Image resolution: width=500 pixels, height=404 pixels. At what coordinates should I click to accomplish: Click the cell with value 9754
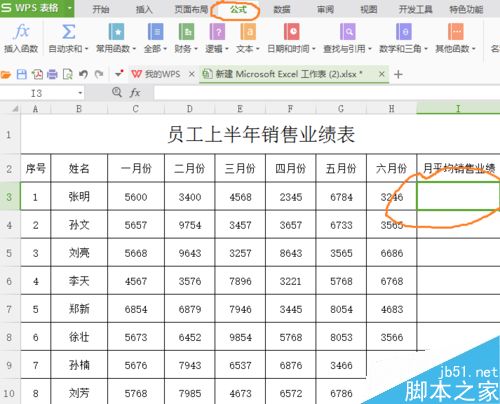190,225
